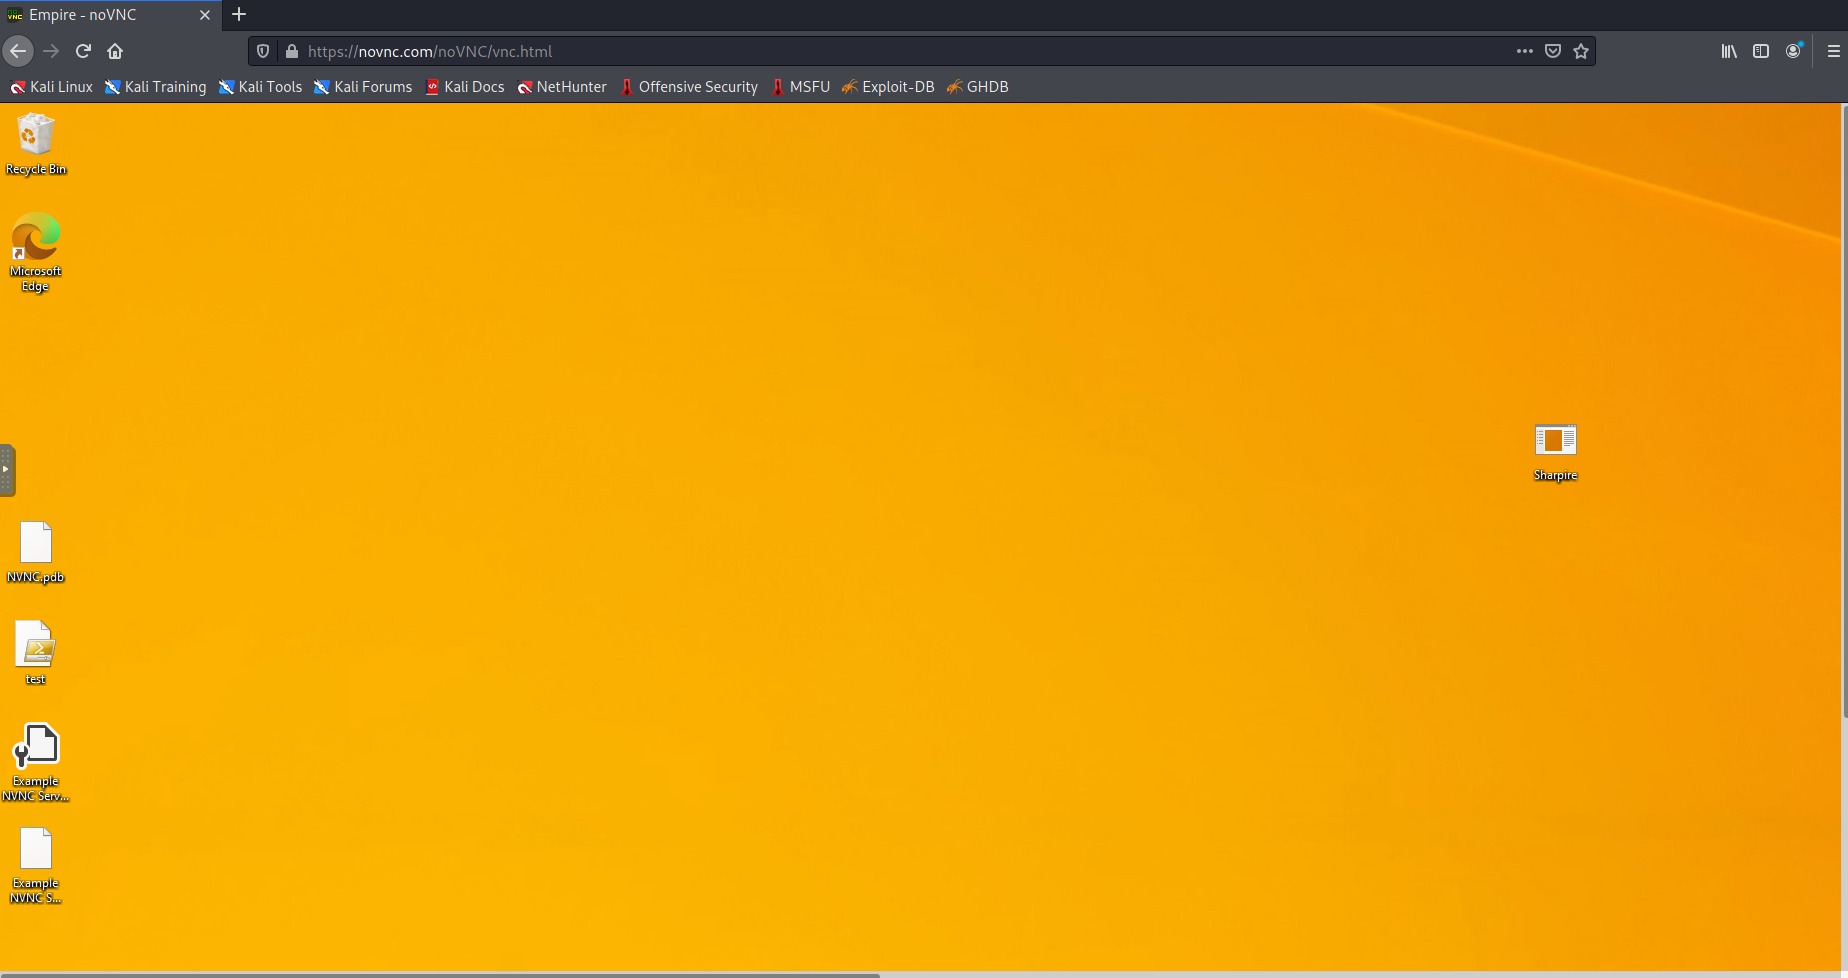Open a new browser tab
The height and width of the screenshot is (978, 1848).
coord(239,15)
